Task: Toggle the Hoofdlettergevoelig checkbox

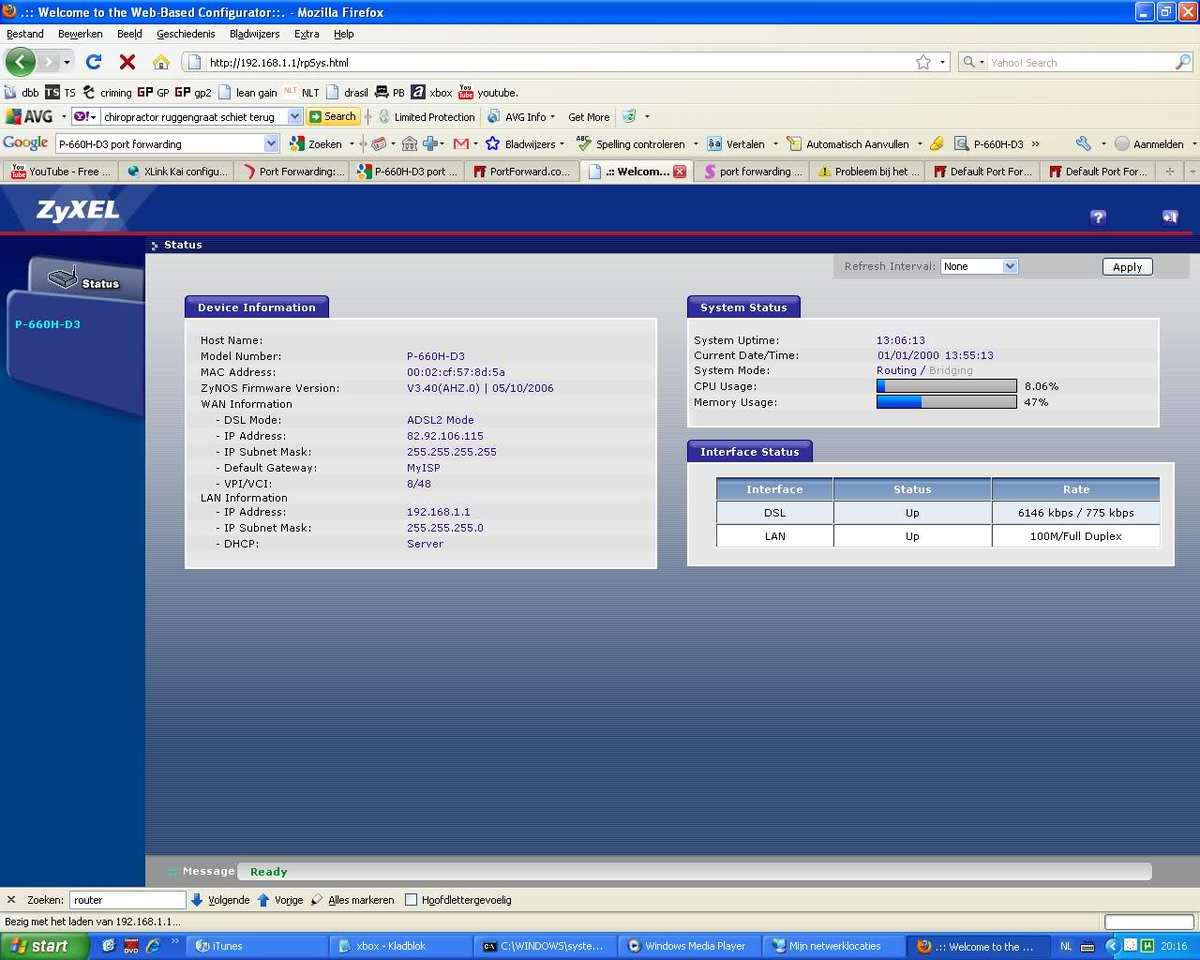Action: [x=411, y=900]
